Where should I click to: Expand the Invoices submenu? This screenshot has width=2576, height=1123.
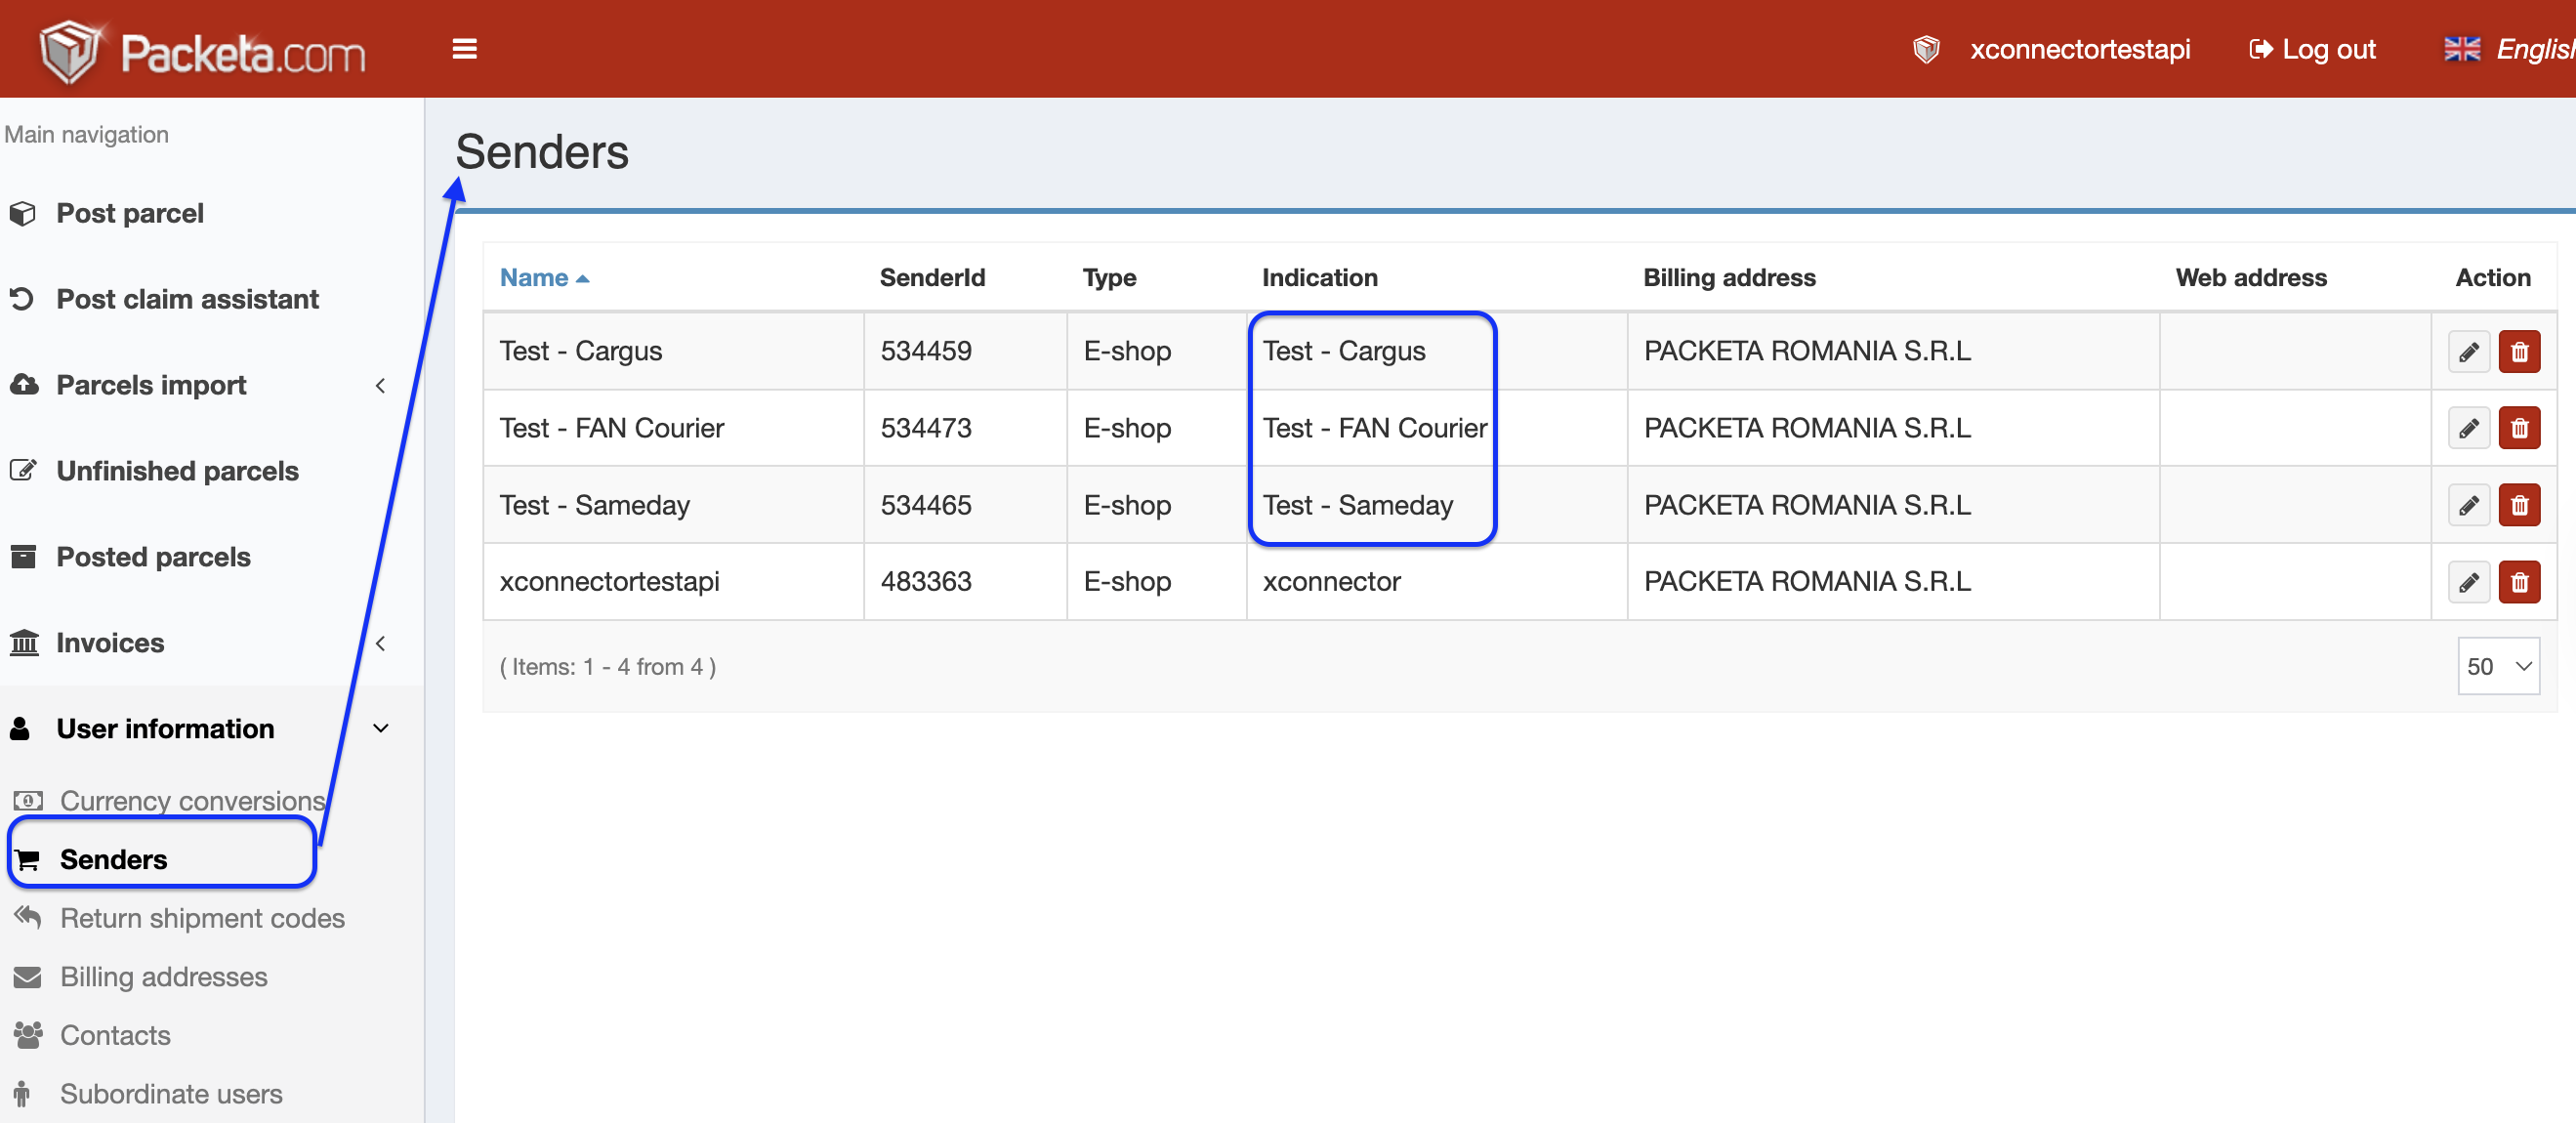pos(110,643)
